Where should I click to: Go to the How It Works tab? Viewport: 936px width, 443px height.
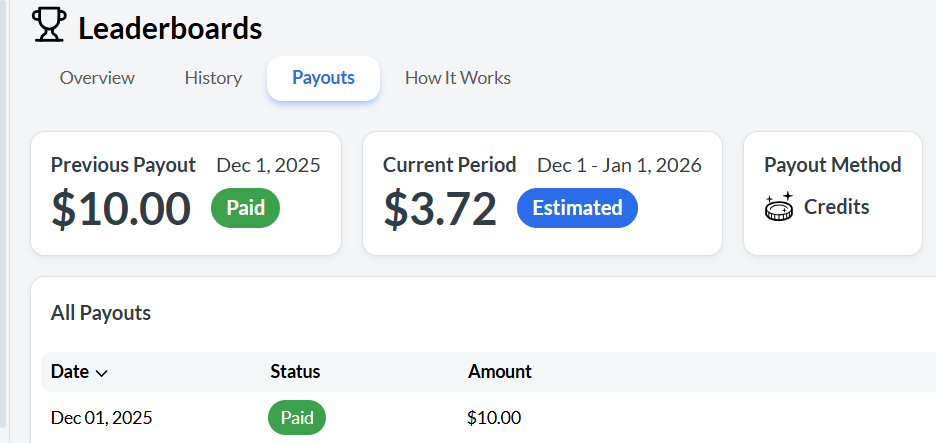[458, 78]
